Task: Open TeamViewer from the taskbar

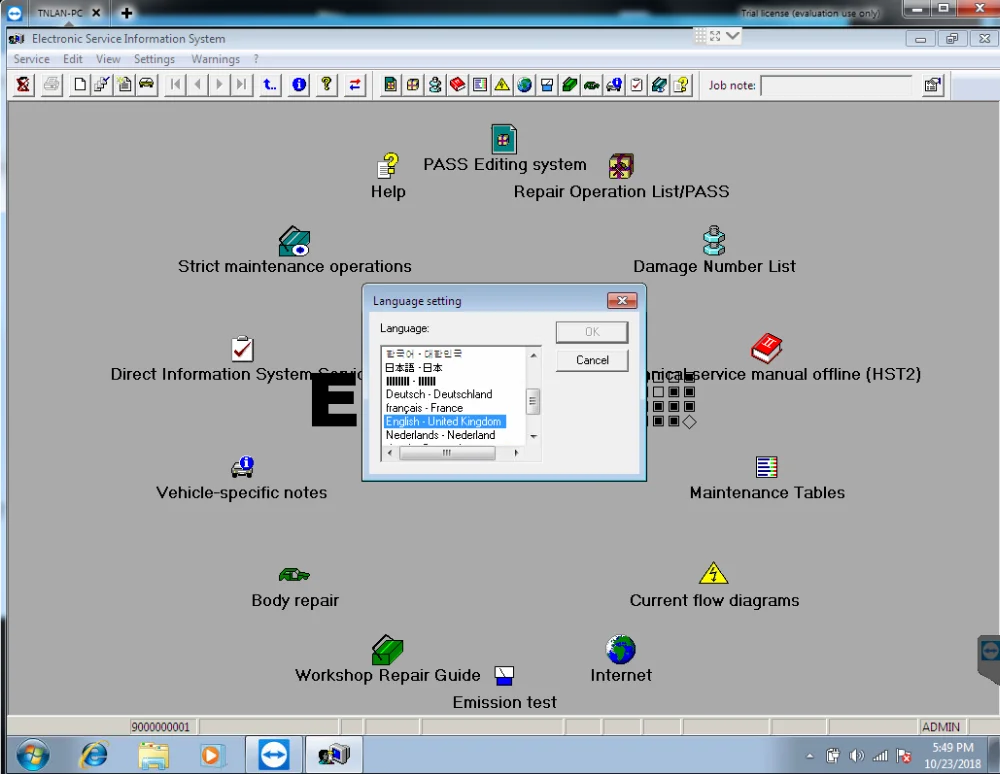Action: point(274,756)
